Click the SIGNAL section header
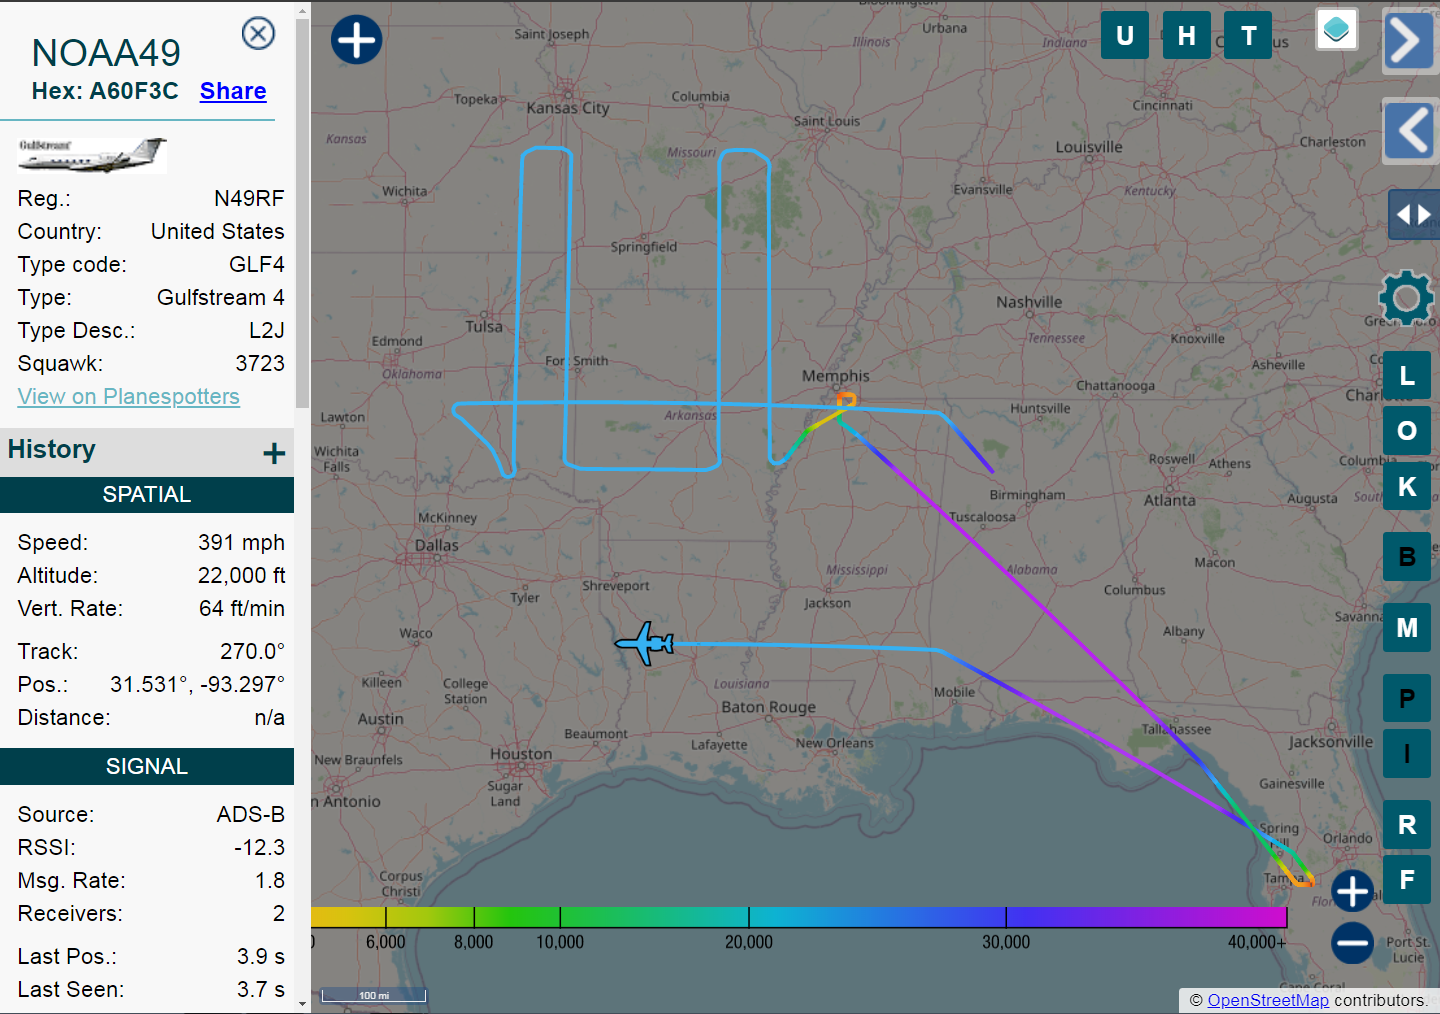This screenshot has width=1440, height=1014. 147,767
